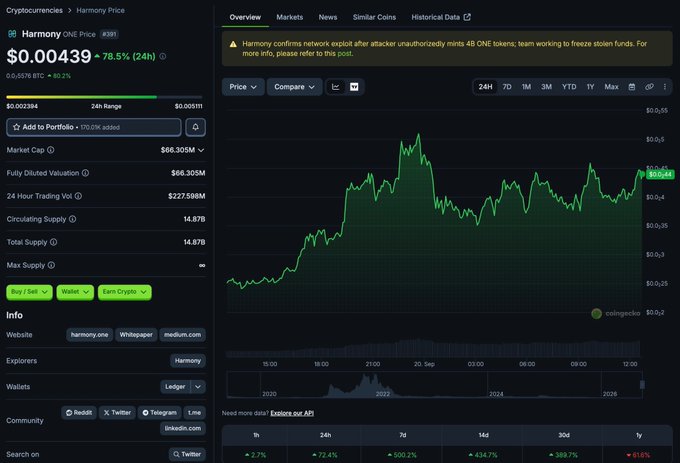Select 1M chart range
680x463 pixels.
pyautogui.click(x=526, y=87)
